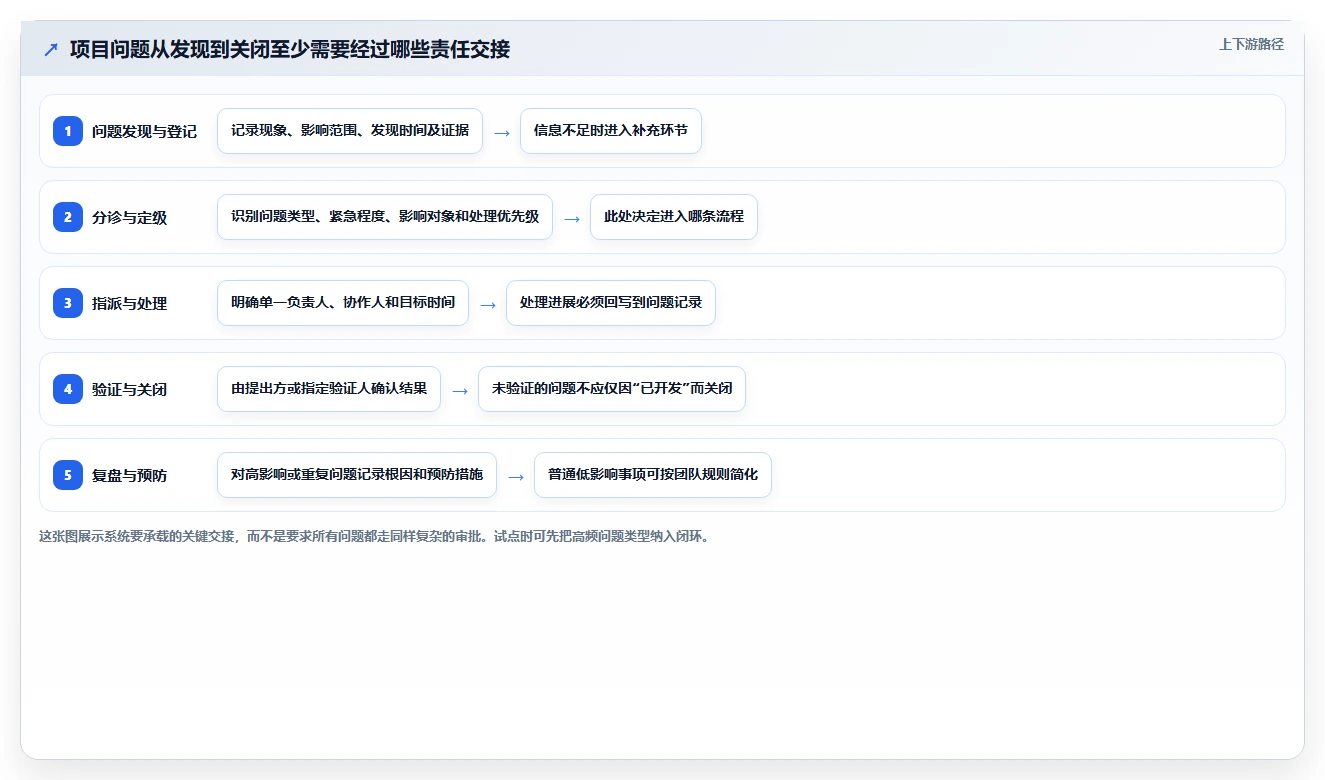Viewport: 1325px width, 780px height.
Task: Select the 问题发现与登记 step label
Action: (144, 131)
